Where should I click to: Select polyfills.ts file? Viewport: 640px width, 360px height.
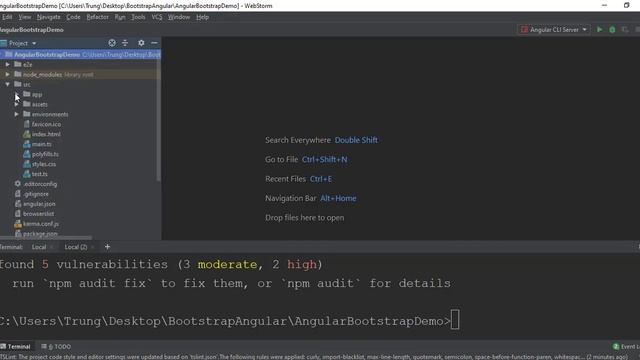click(x=45, y=154)
